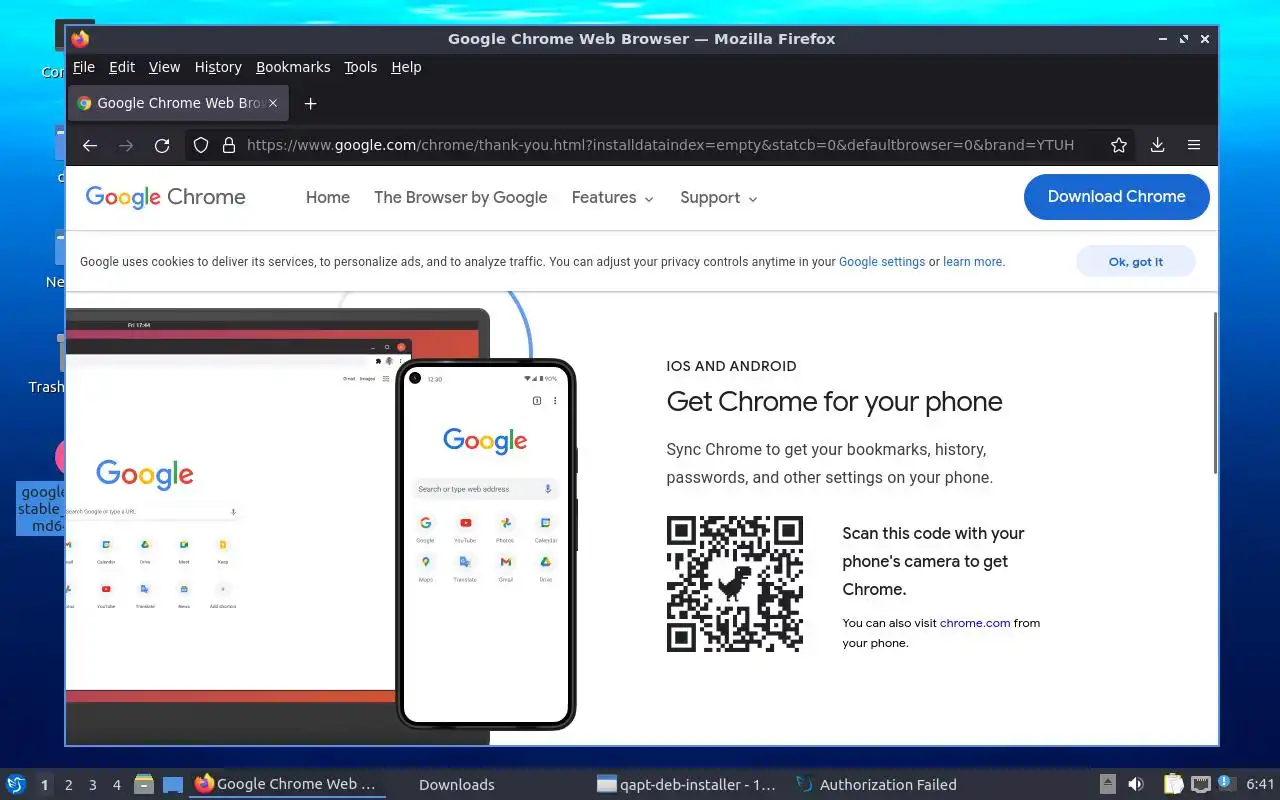Click the Trash desktop icon label
This screenshot has height=800, width=1280.
[46, 387]
